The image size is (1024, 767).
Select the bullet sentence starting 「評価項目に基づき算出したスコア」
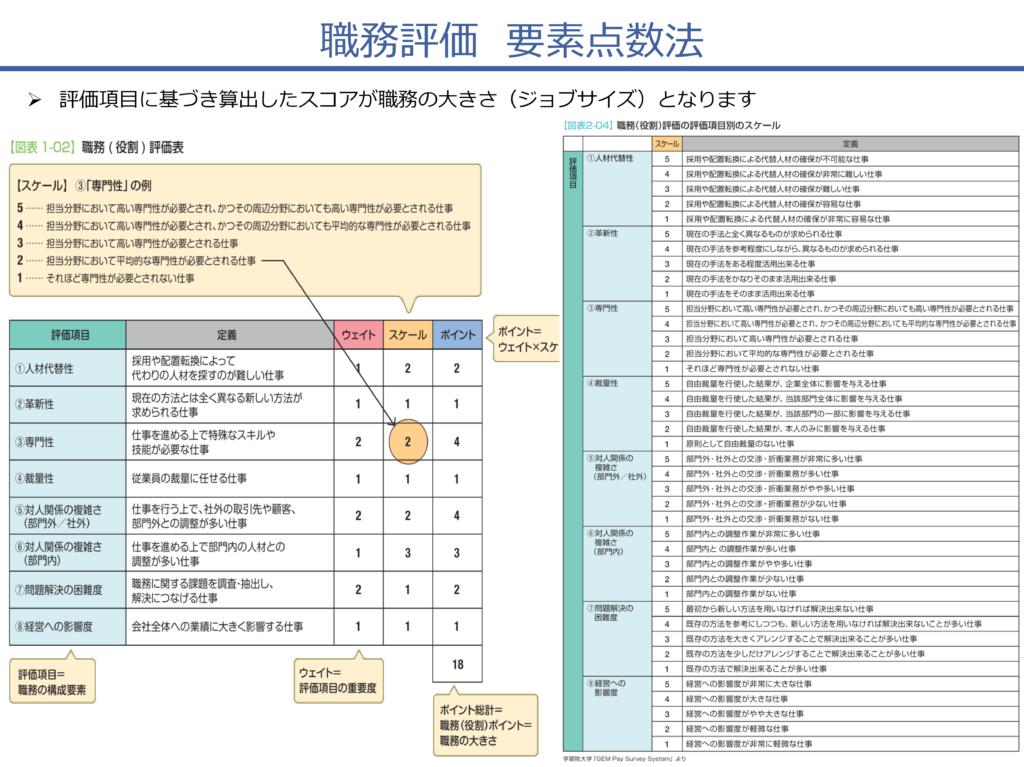click(408, 99)
